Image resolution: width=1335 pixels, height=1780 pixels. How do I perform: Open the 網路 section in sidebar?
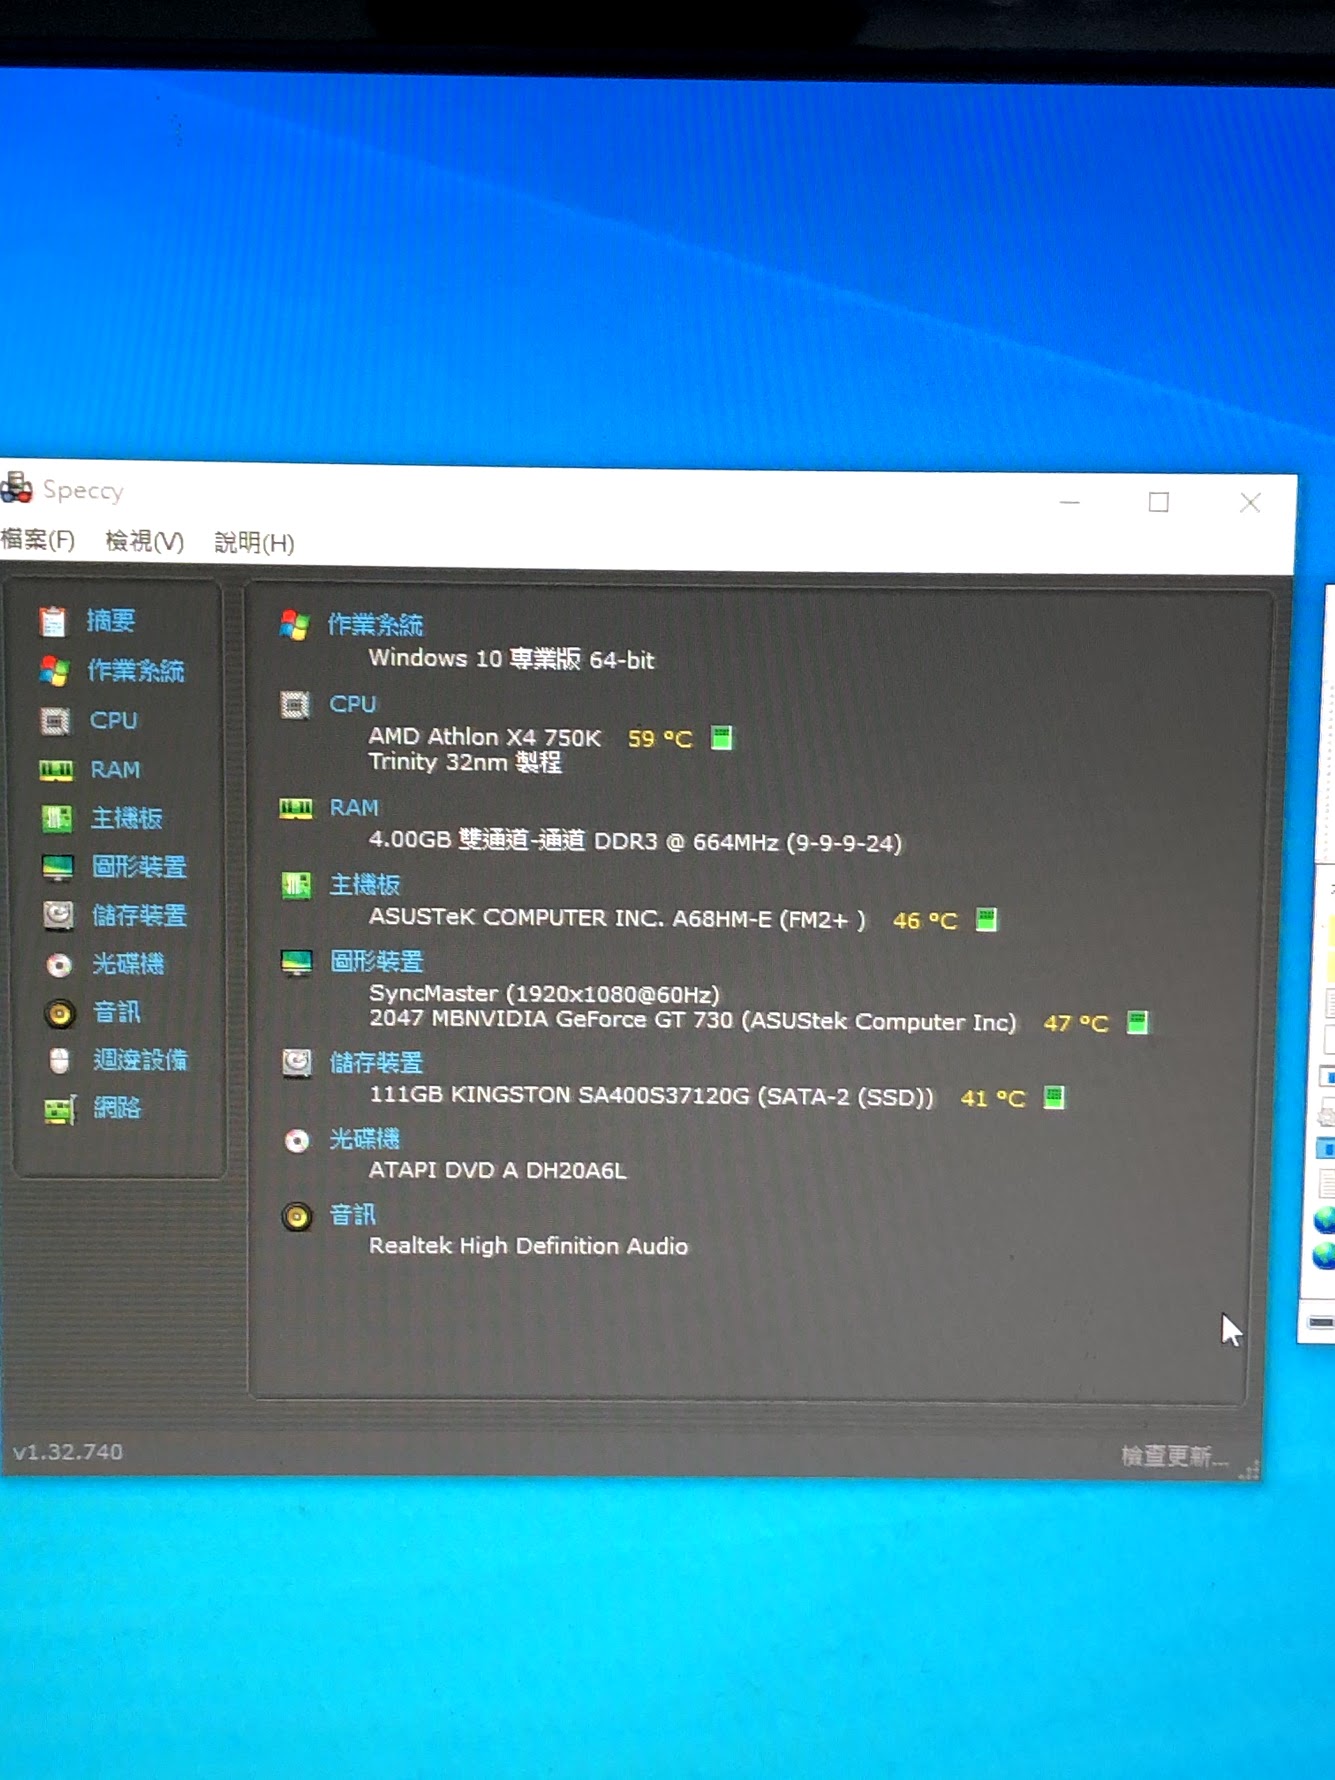click(x=117, y=1108)
